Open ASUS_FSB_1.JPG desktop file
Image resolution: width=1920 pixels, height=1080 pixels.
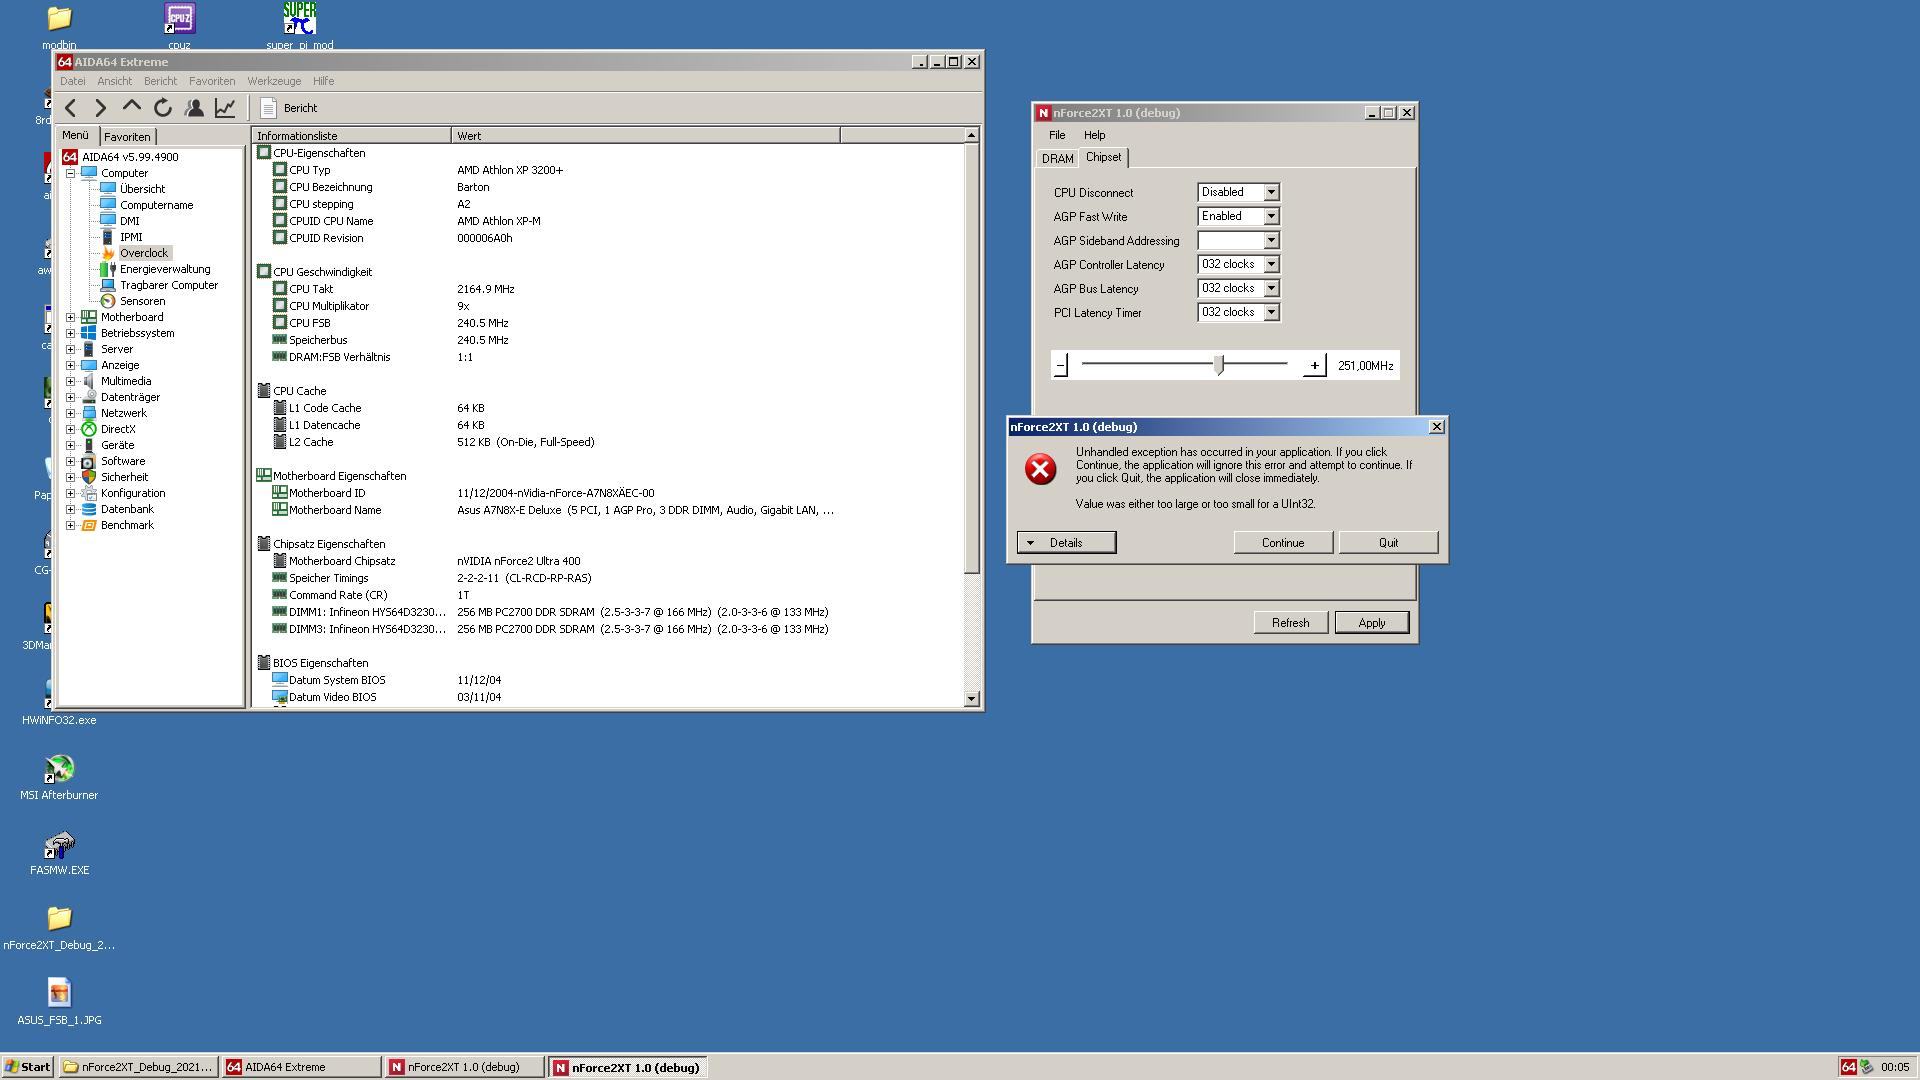point(59,1003)
